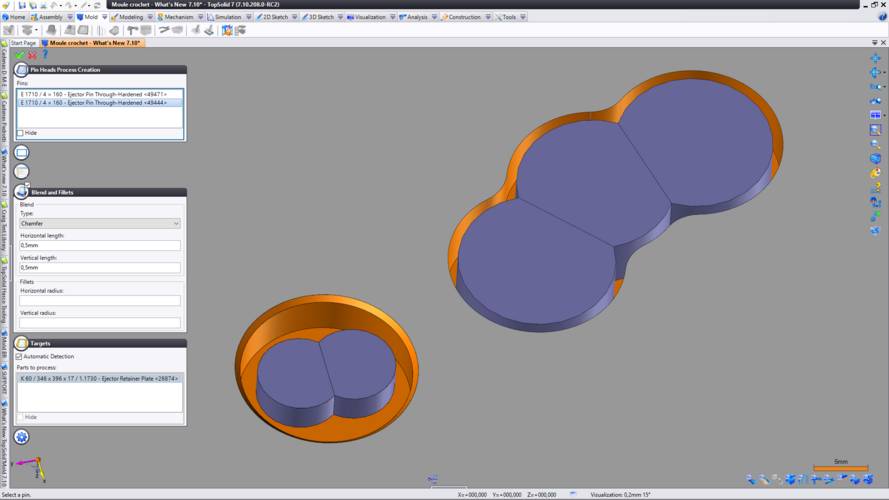Screen dimensions: 889x500
Task: Toggle the Hide checkbox under Parts to process
Action: pos(20,417)
